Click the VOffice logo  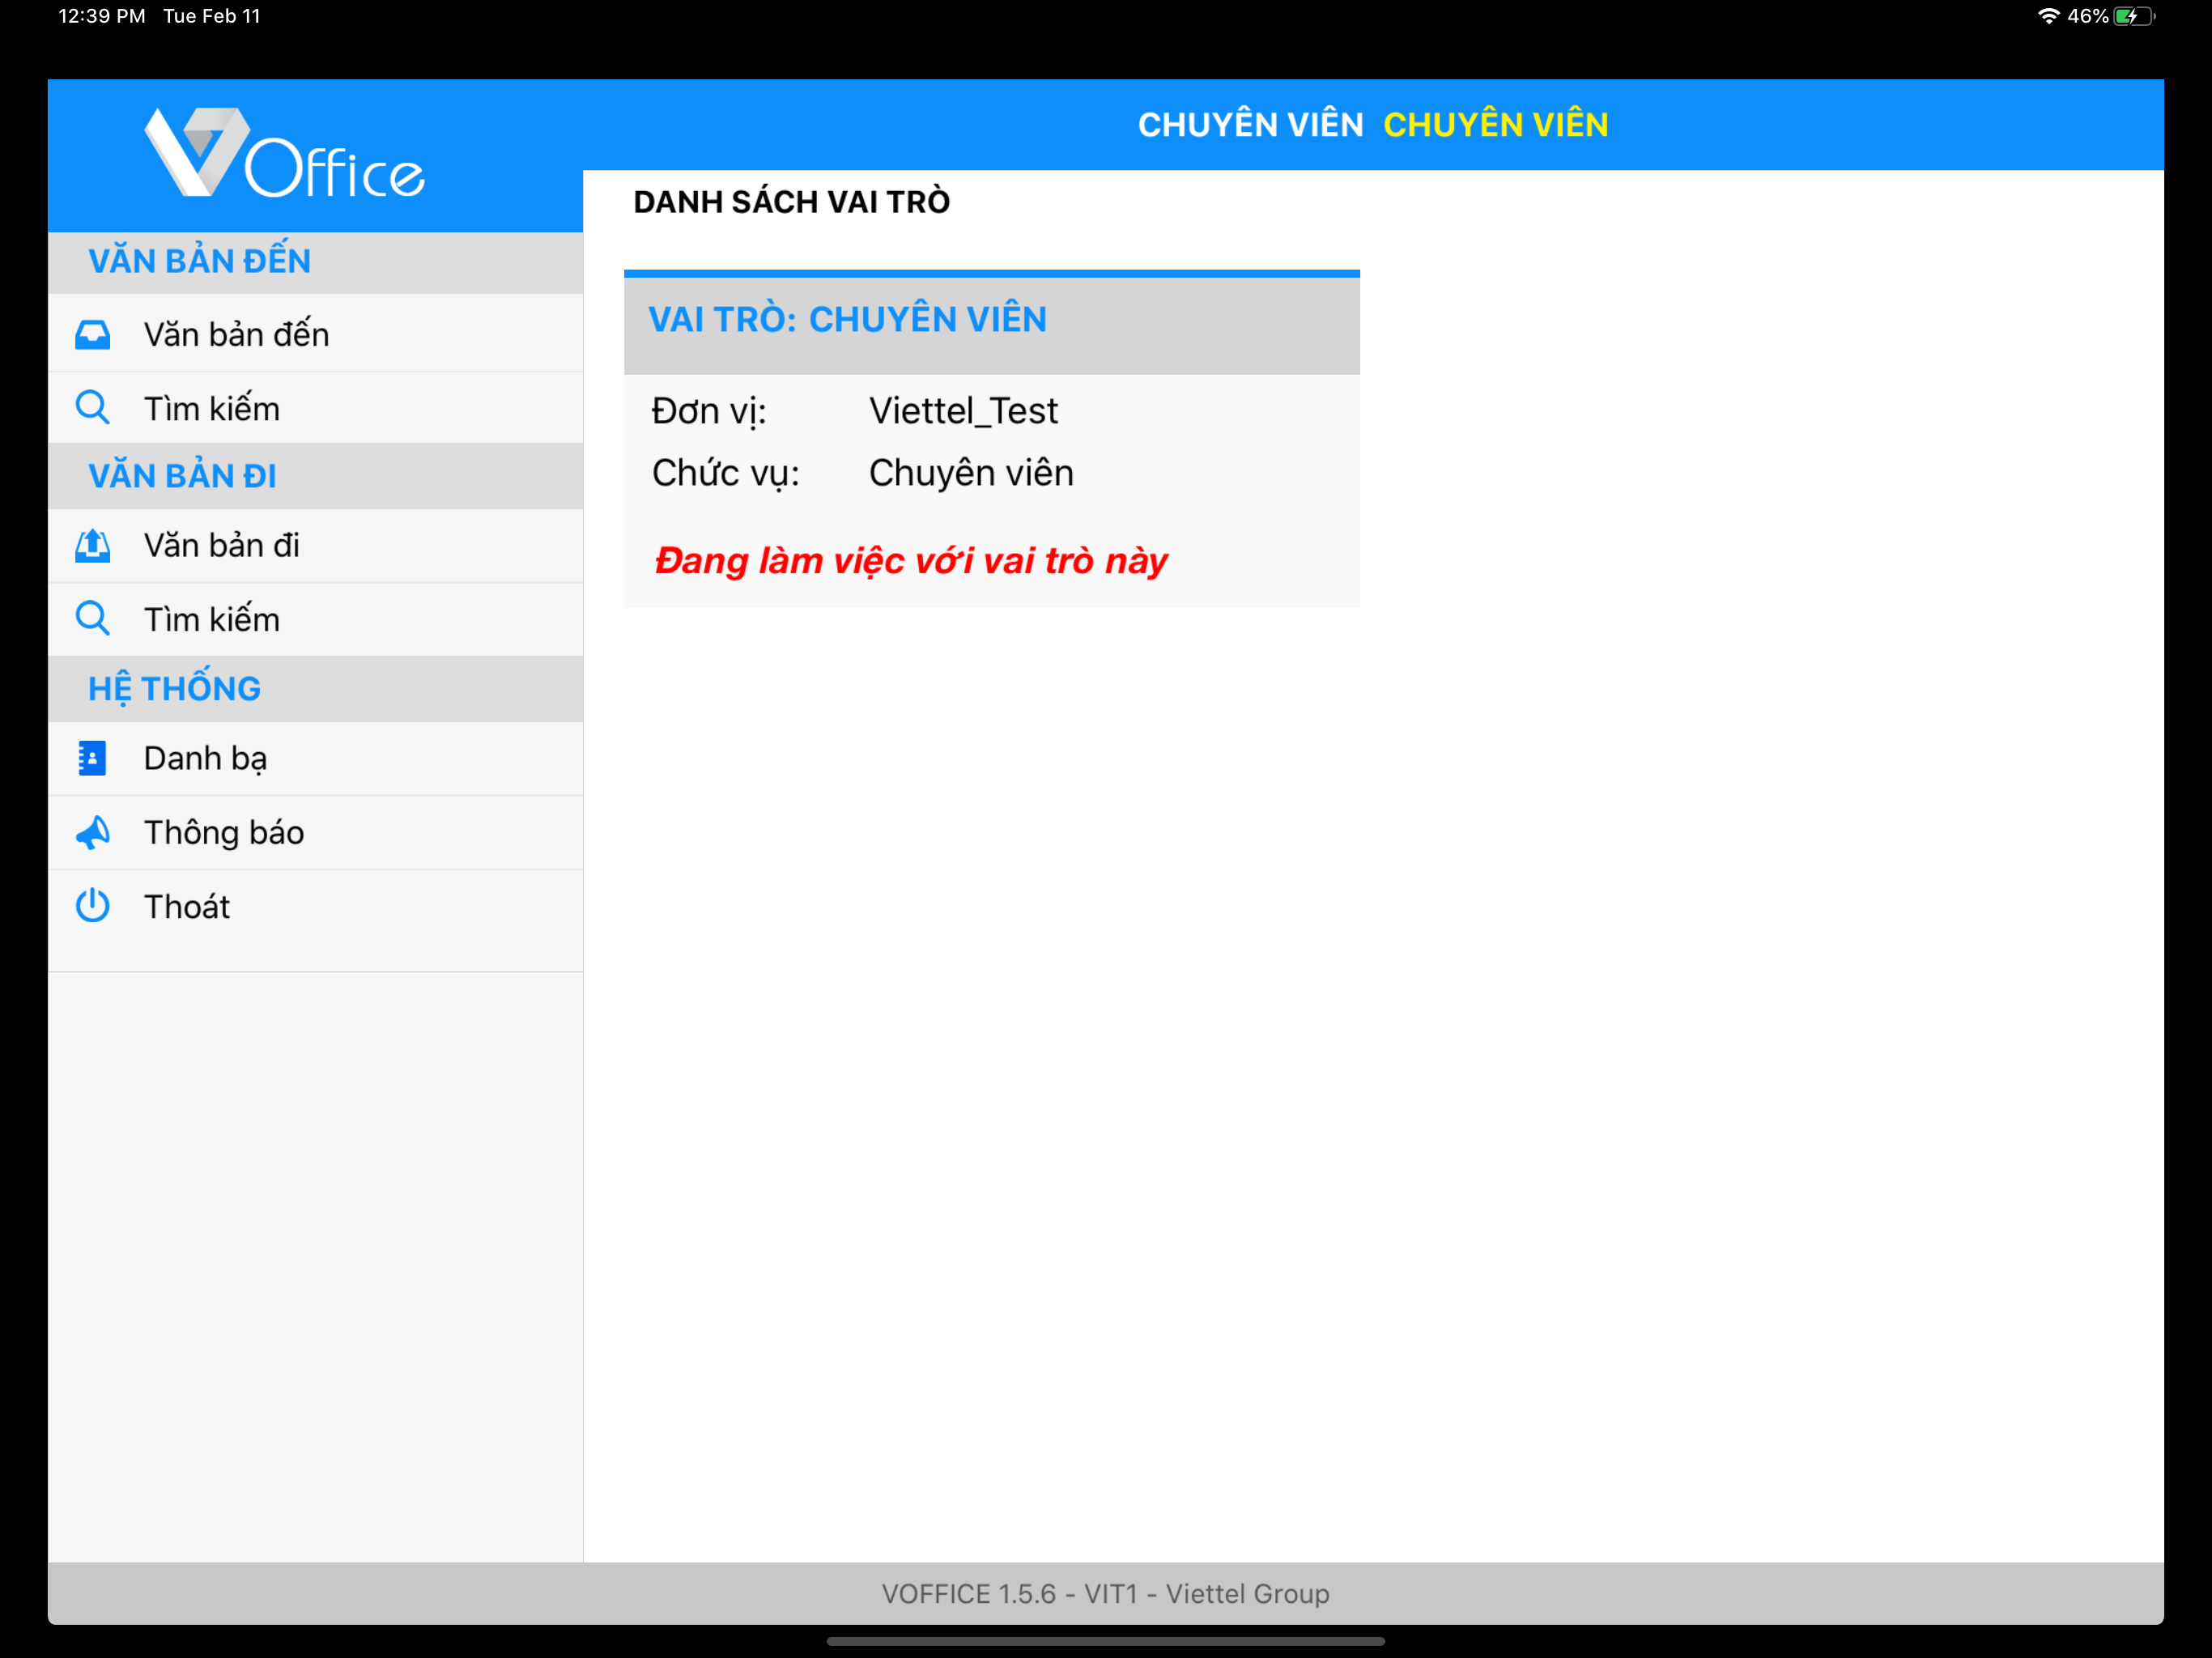tap(285, 153)
